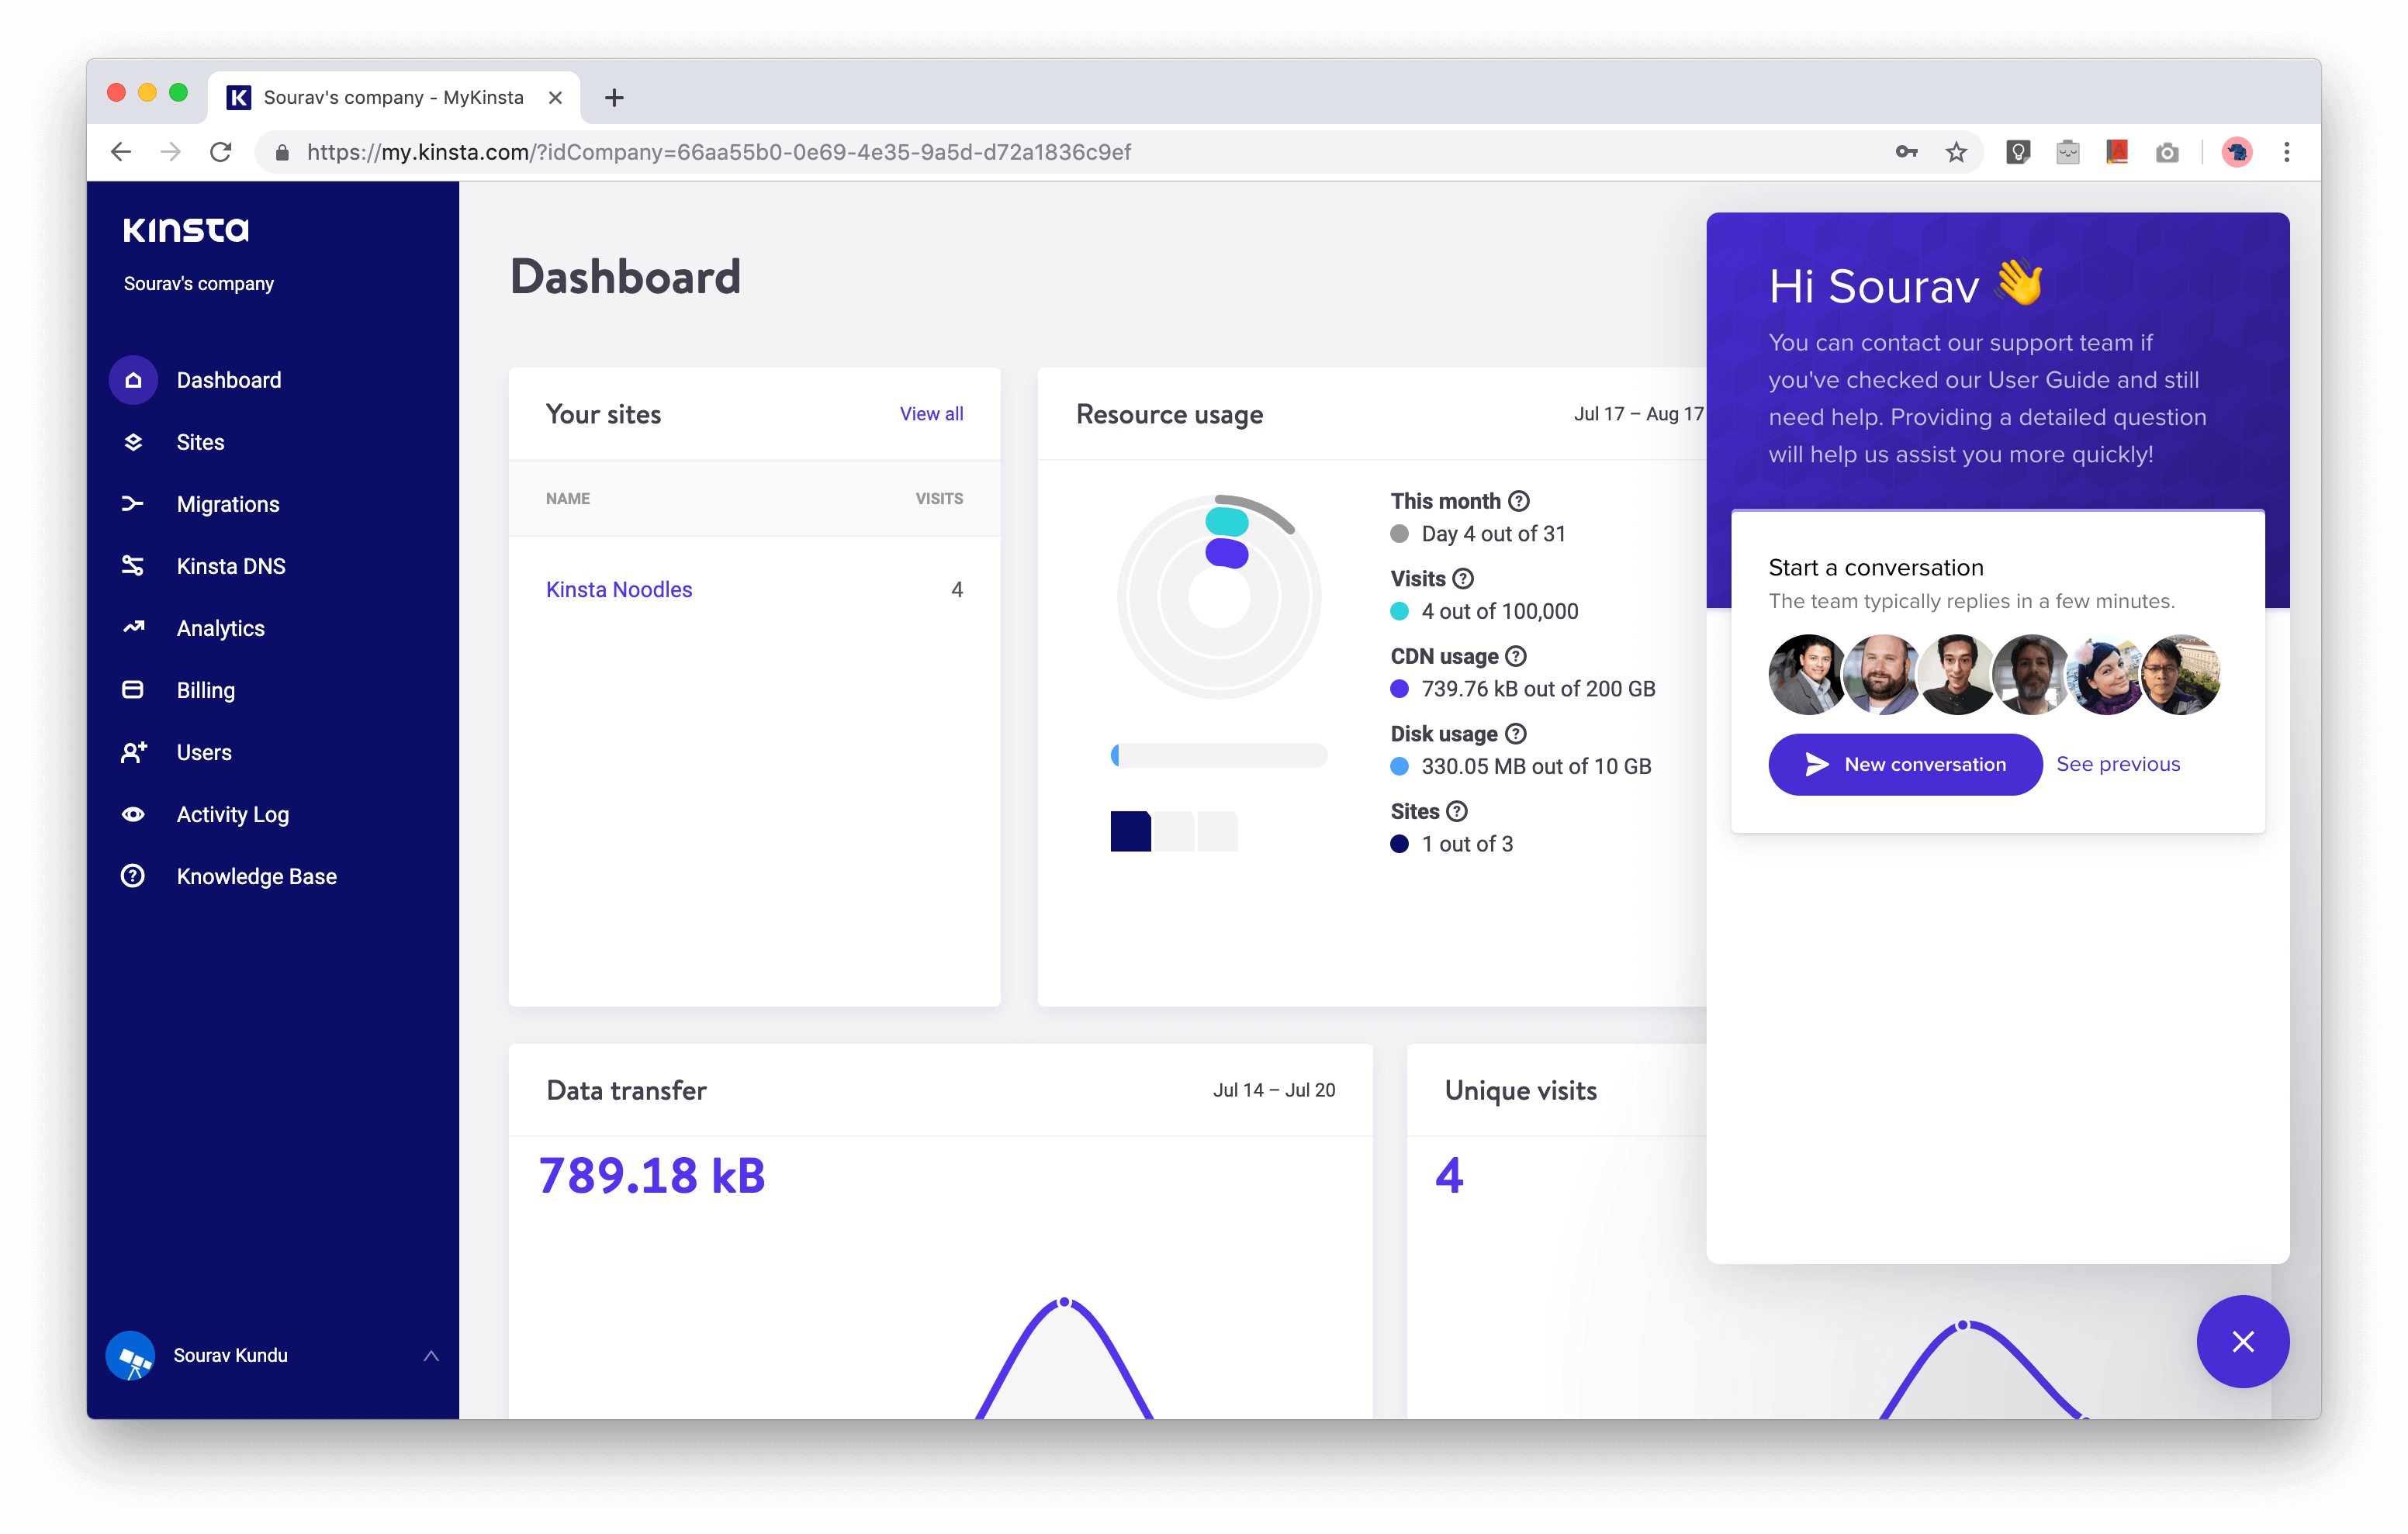Image resolution: width=2408 pixels, height=1534 pixels.
Task: Click the circular resource usage chart
Action: (1219, 598)
